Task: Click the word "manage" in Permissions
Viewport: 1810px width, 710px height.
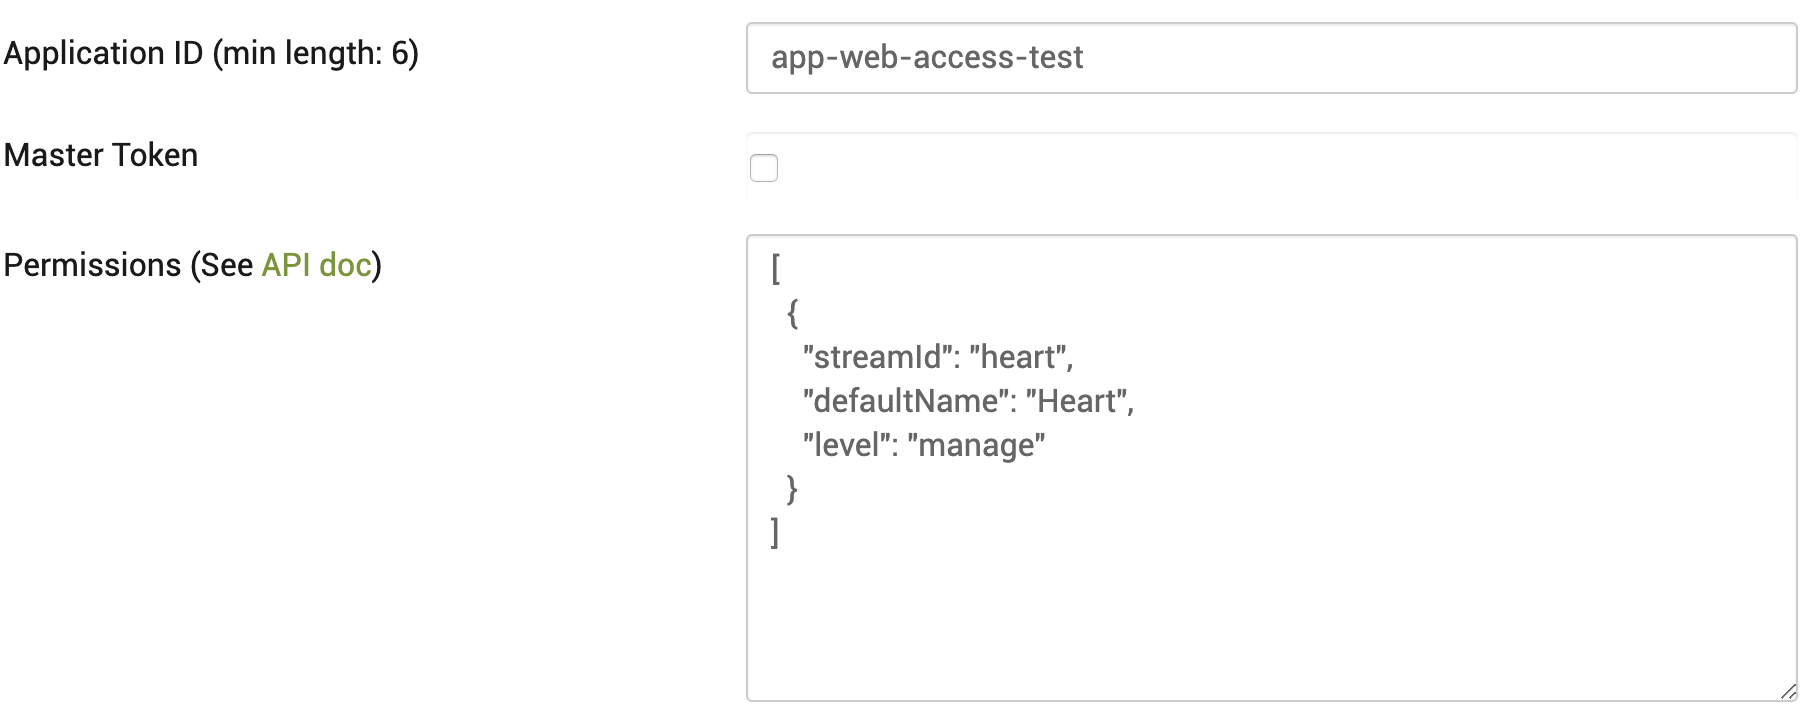Action: [976, 445]
